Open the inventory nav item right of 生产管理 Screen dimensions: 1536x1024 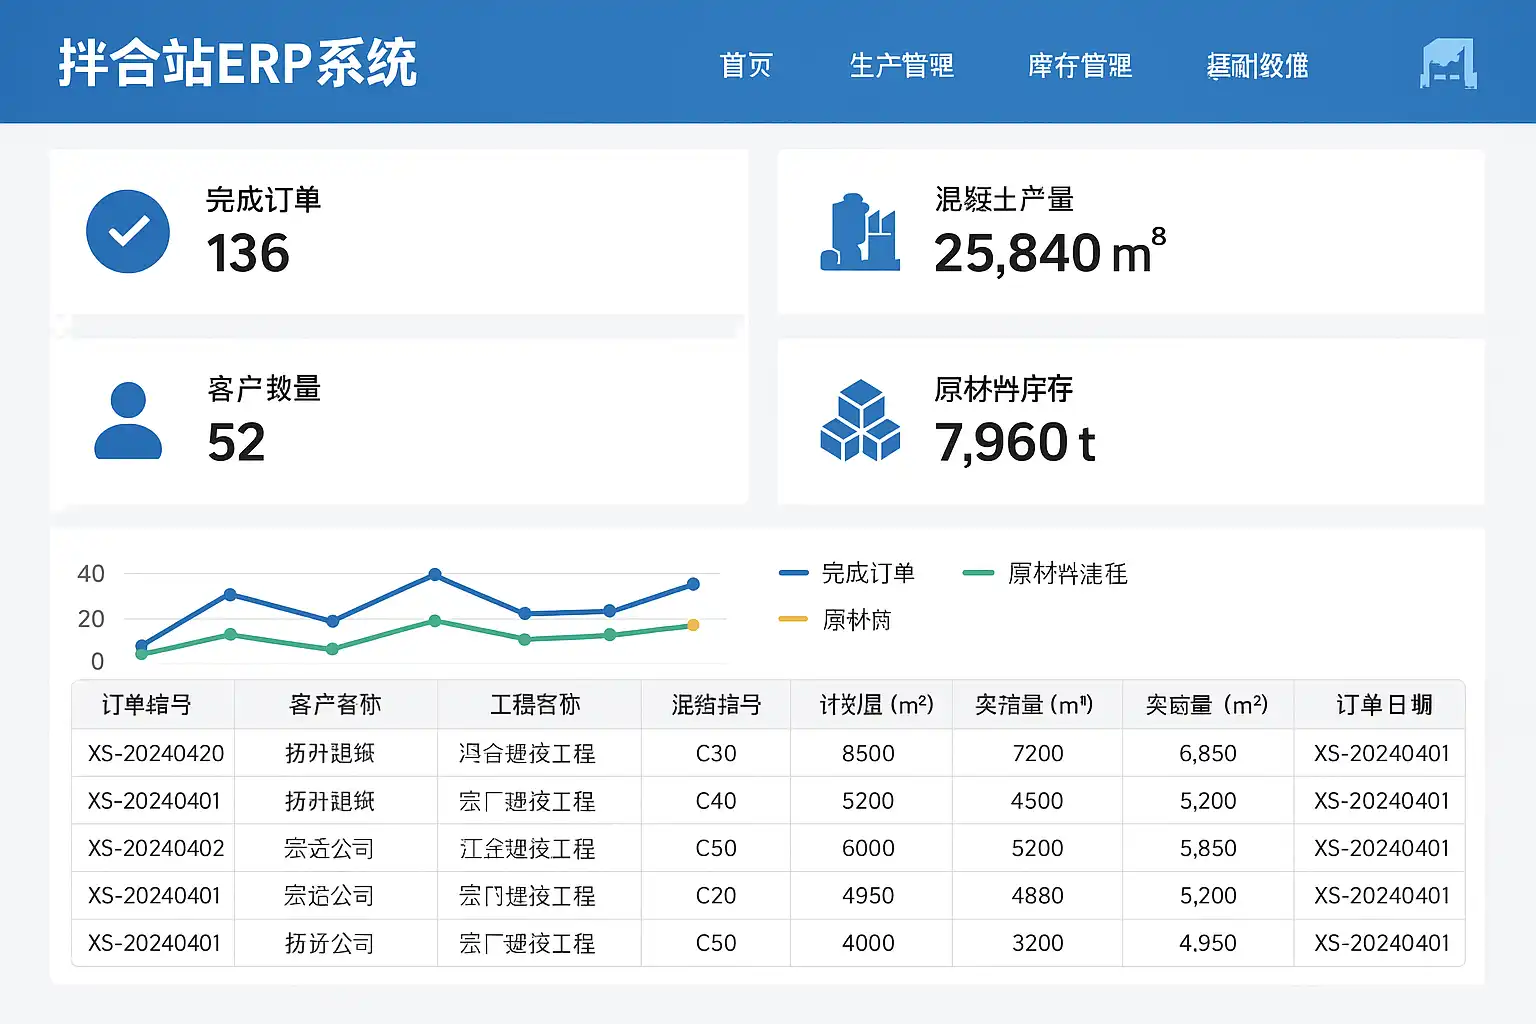[1080, 66]
